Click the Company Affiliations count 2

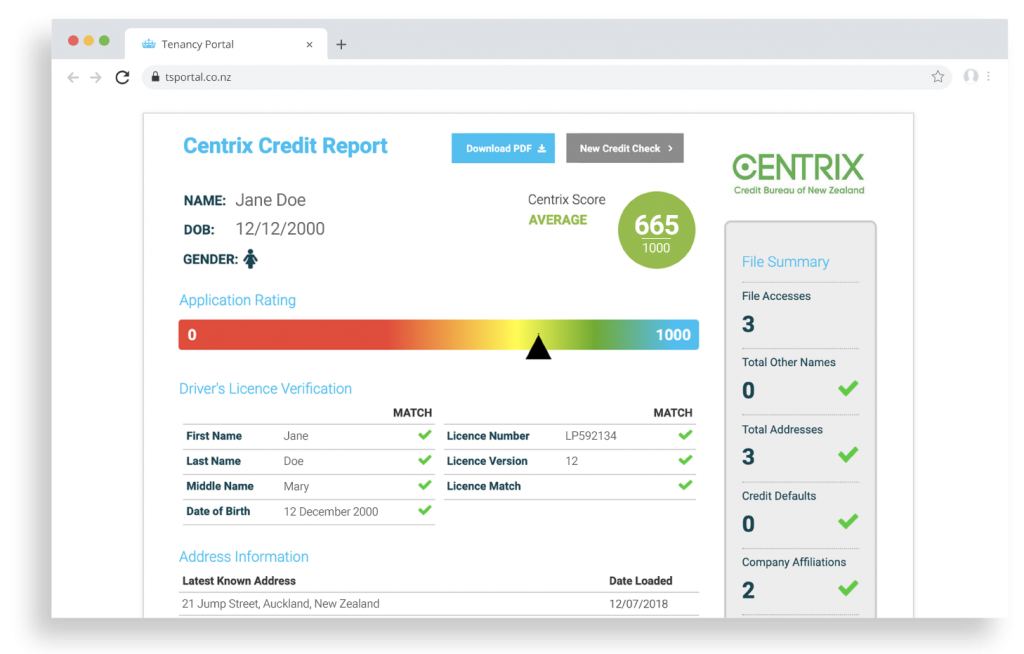pos(748,591)
